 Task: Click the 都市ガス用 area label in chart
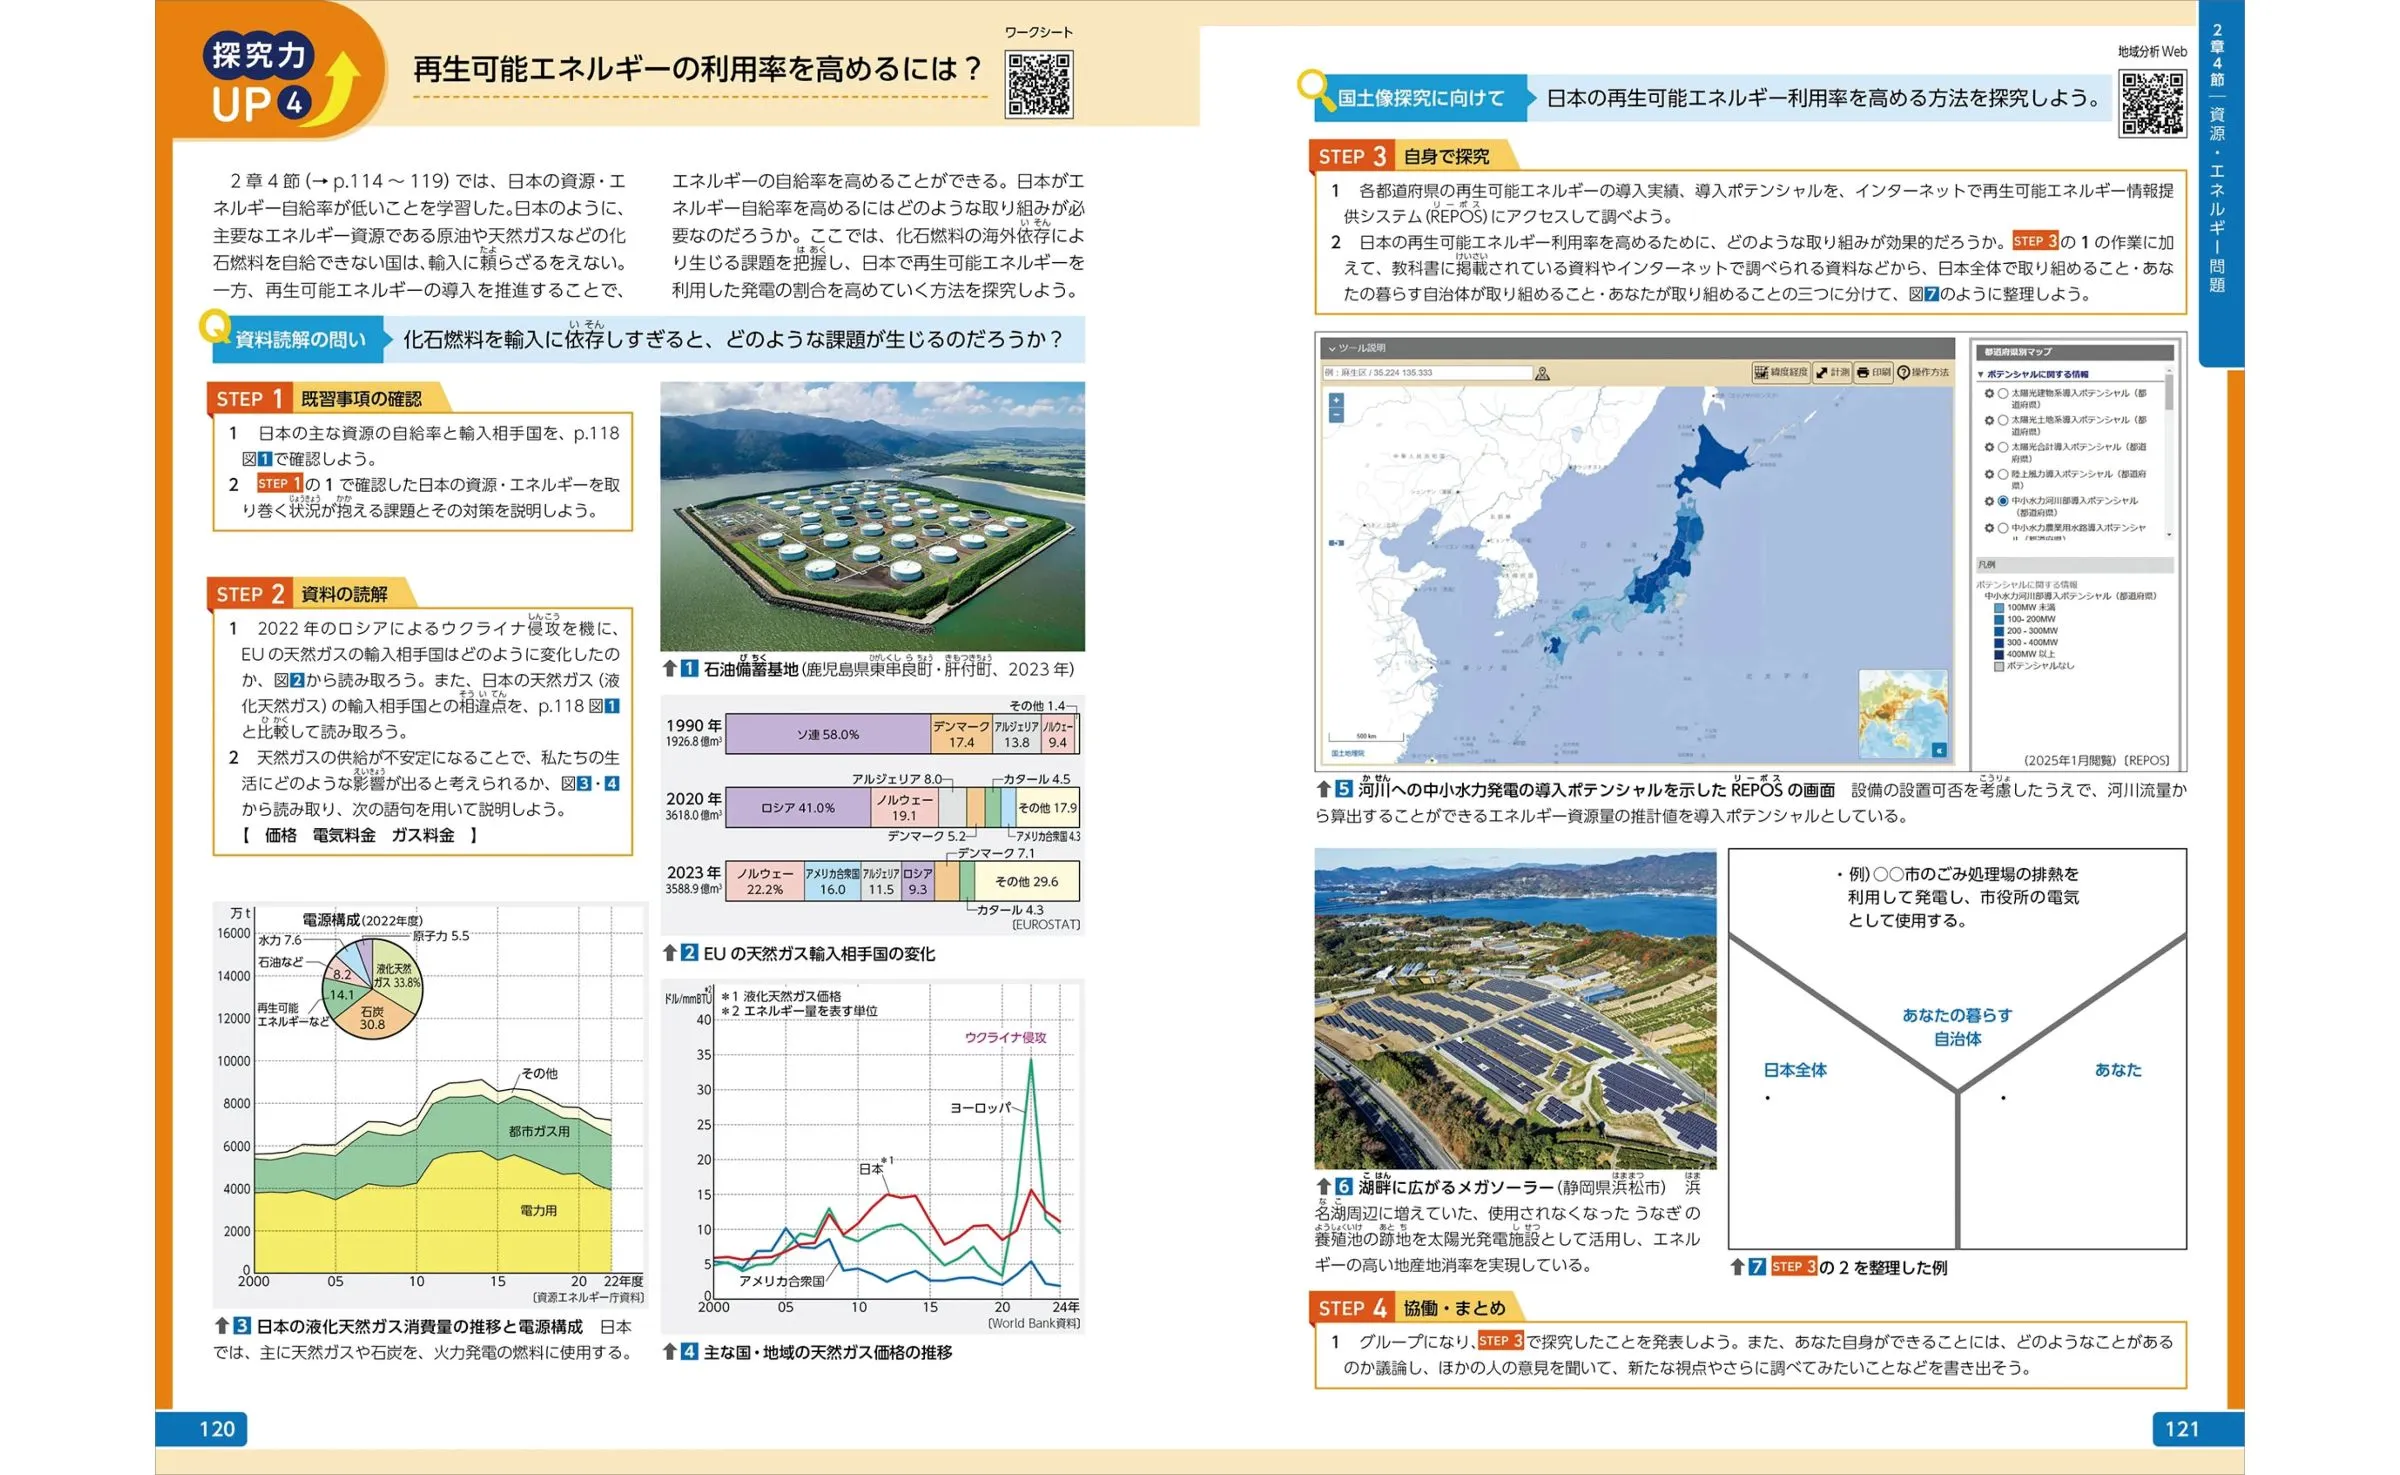[539, 1132]
